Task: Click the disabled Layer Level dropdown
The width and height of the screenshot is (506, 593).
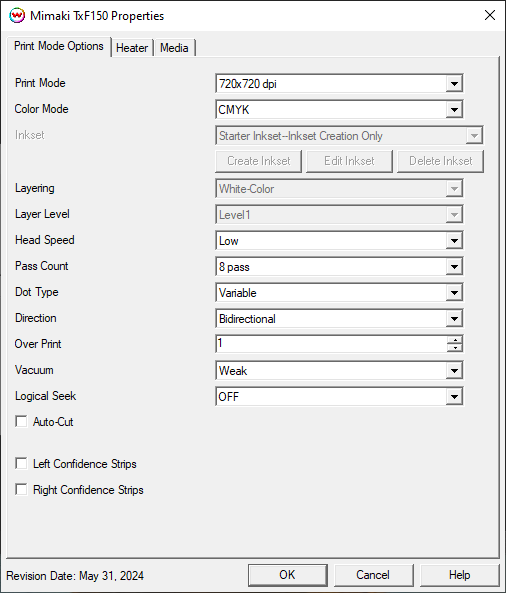Action: 339,214
